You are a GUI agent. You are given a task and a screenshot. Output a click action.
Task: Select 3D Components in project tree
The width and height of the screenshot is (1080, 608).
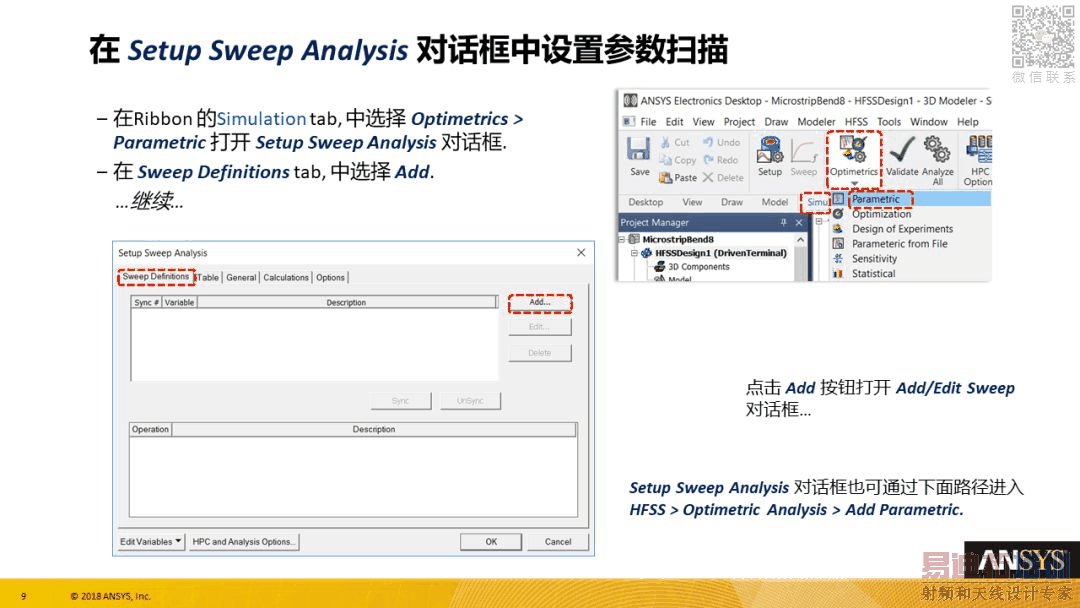(x=698, y=266)
